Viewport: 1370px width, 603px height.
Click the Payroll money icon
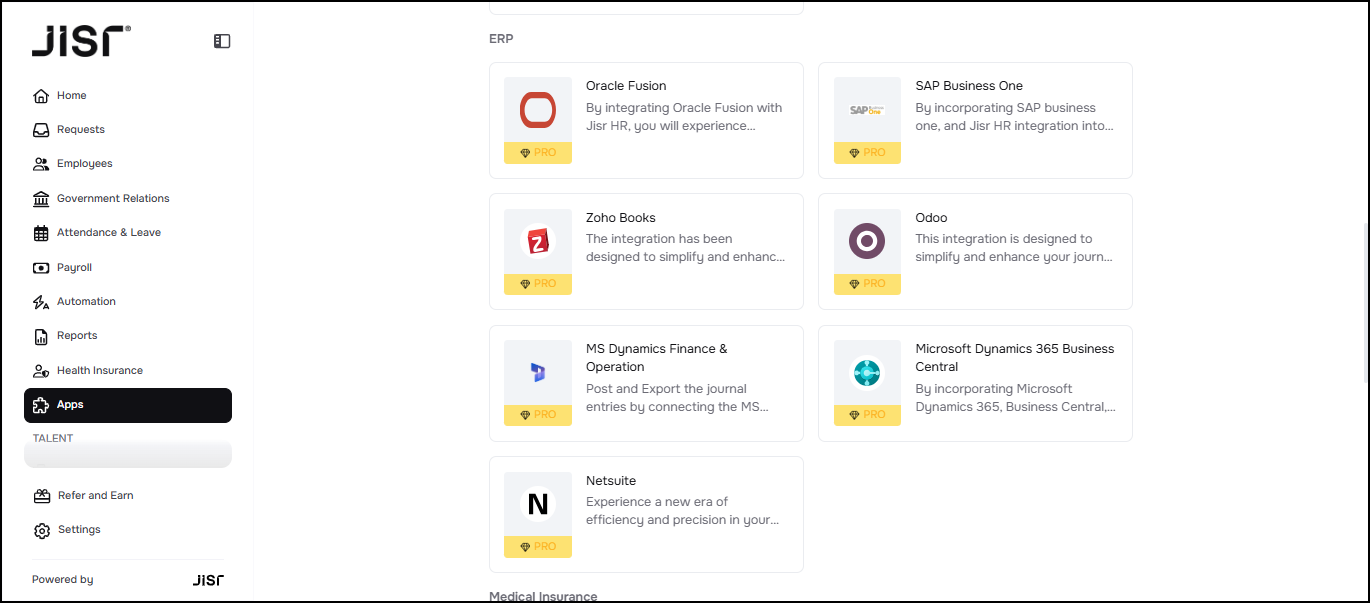click(41, 268)
